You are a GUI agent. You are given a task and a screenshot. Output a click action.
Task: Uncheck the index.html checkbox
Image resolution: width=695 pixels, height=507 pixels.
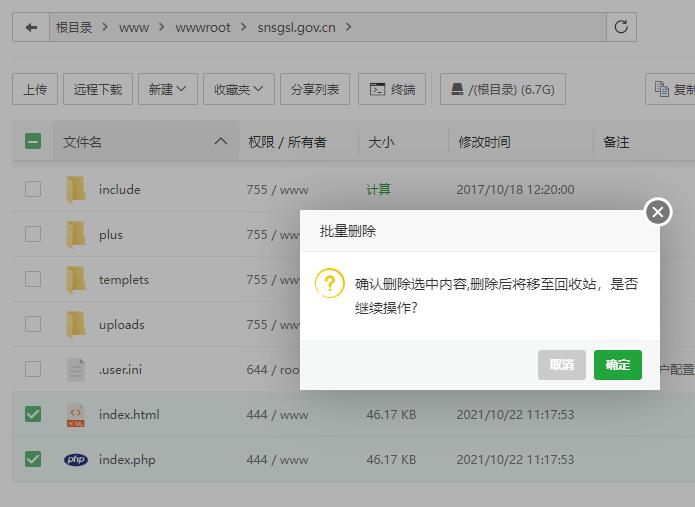(x=33, y=414)
